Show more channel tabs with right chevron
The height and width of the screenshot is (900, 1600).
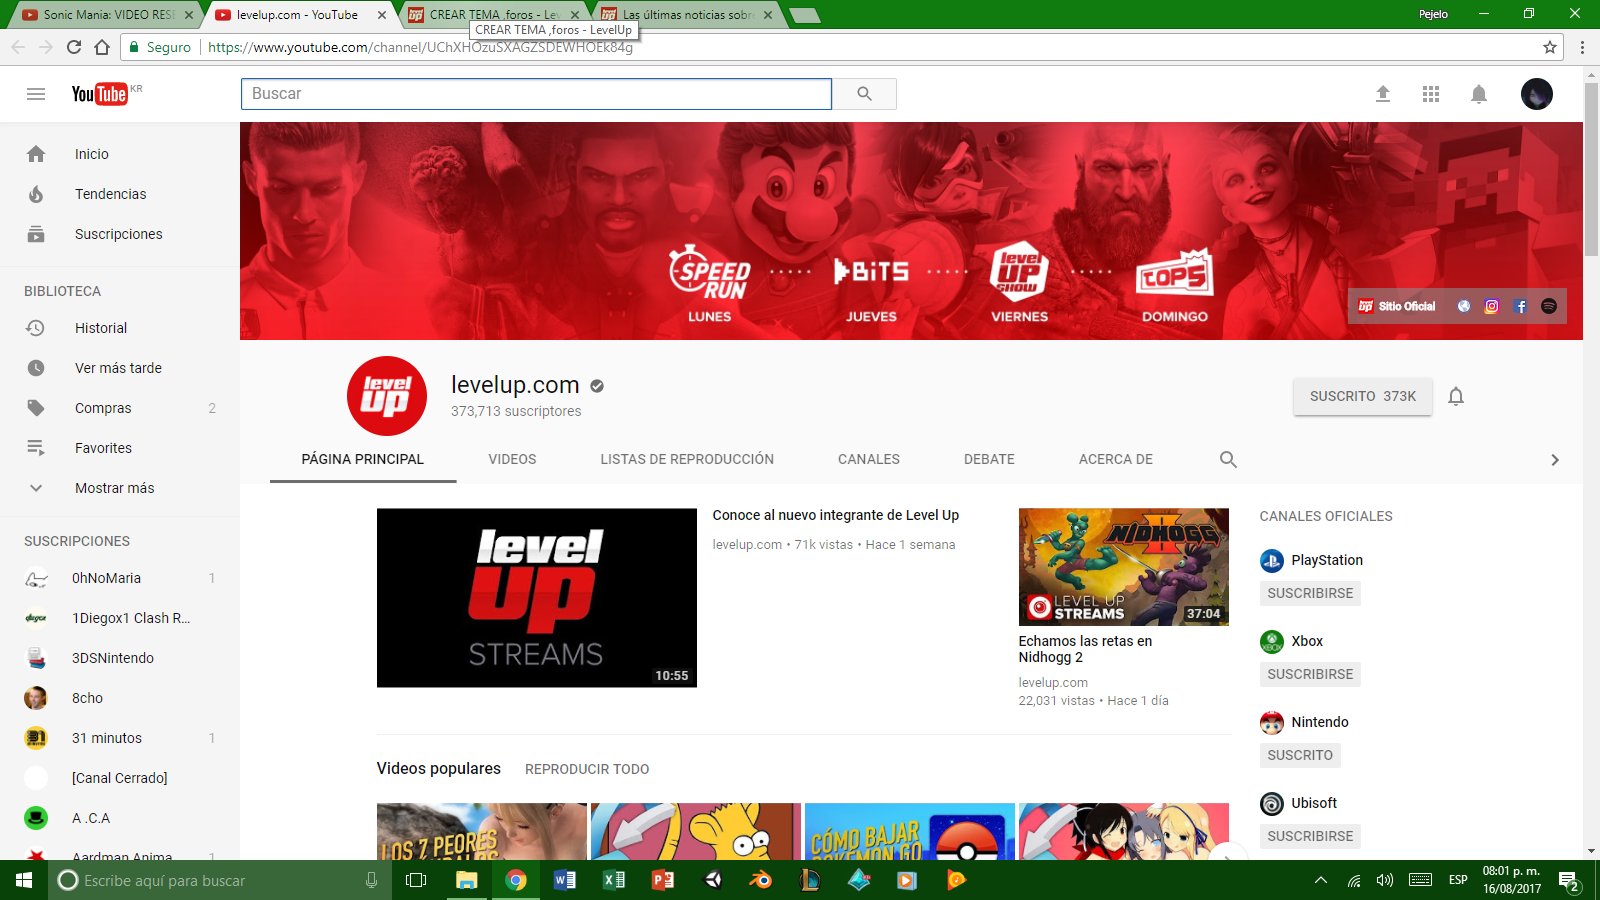click(x=1554, y=460)
